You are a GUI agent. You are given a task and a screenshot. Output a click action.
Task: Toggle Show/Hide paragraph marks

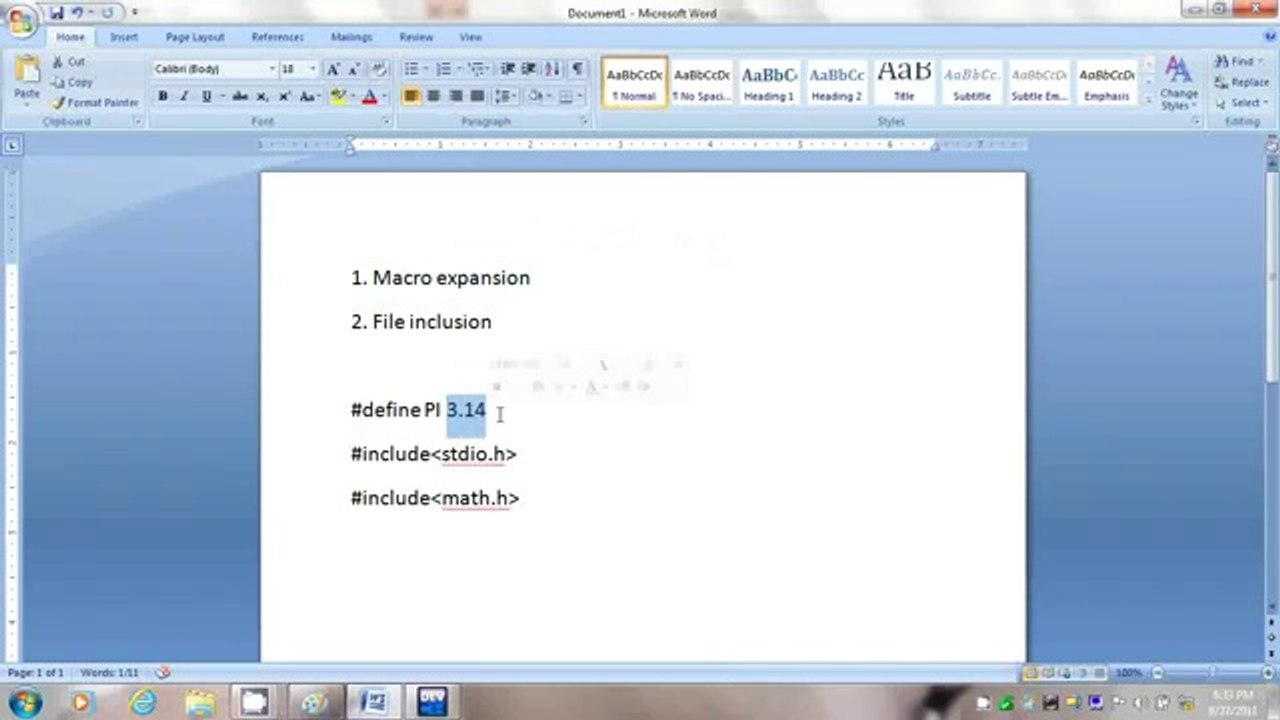click(577, 69)
